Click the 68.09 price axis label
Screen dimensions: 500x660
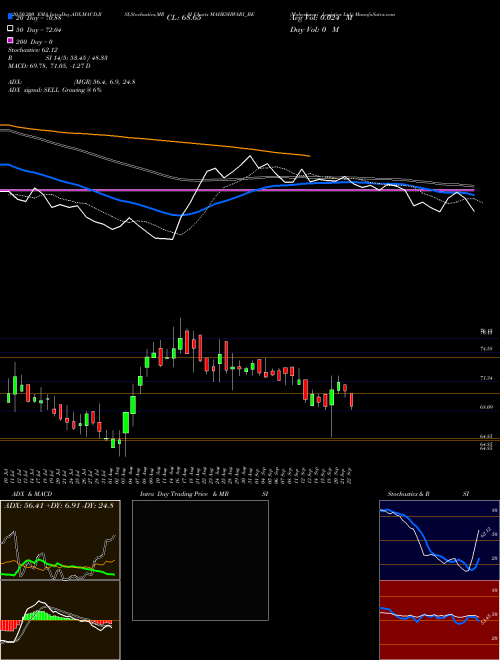click(x=486, y=407)
